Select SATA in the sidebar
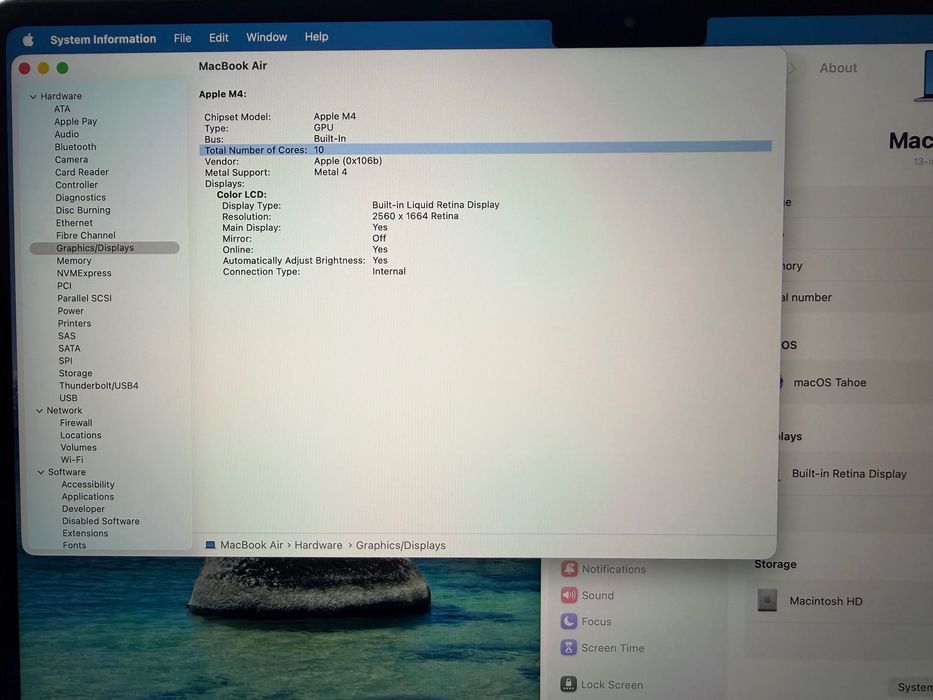This screenshot has height=700, width=933. (69, 348)
